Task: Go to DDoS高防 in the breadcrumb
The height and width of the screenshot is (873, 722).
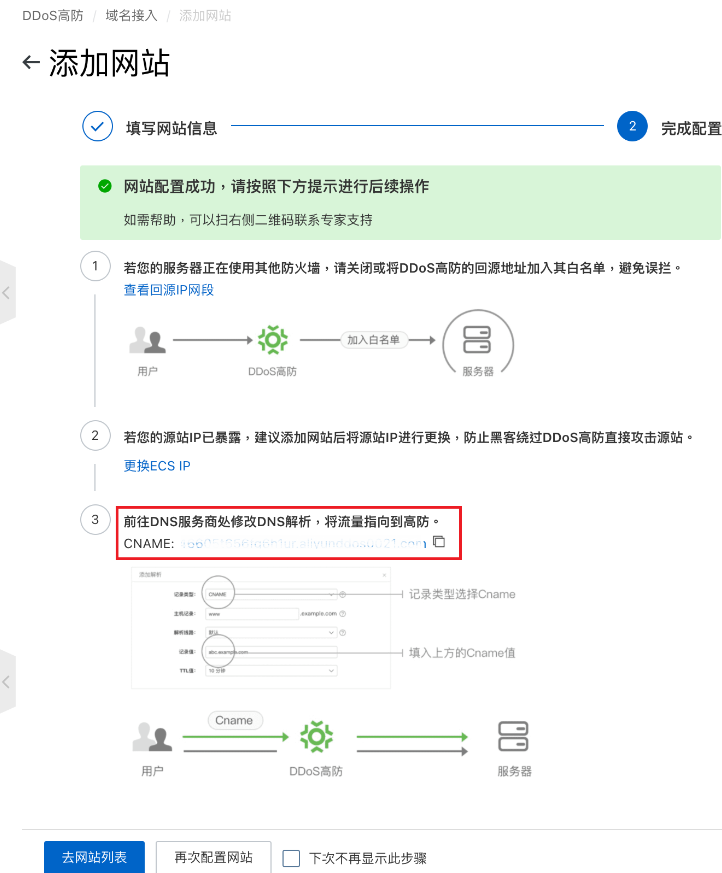Action: coord(53,16)
